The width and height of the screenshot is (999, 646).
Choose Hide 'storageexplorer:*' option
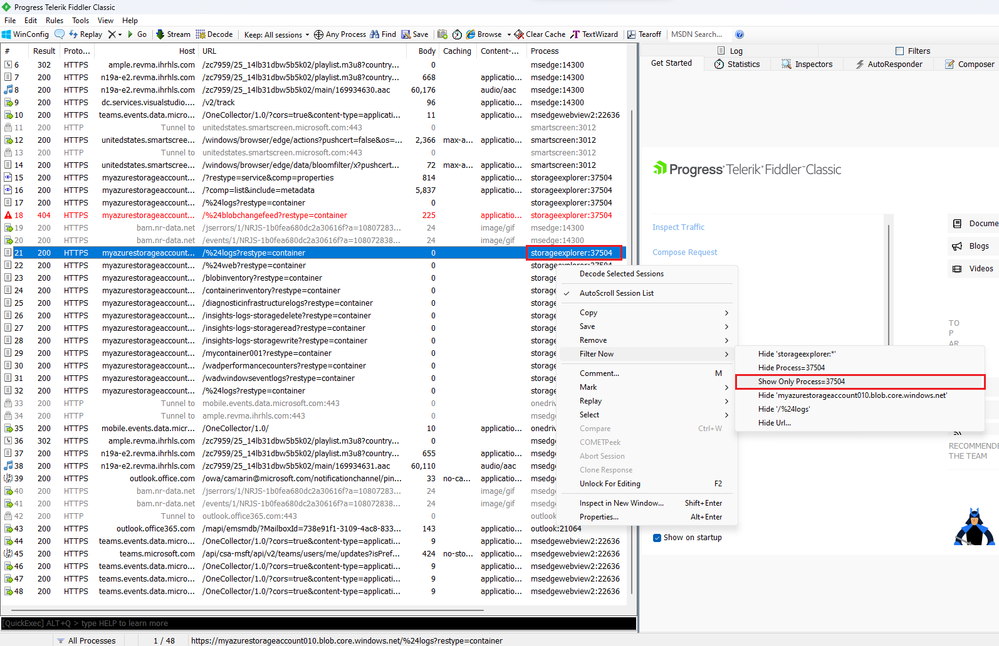859,354
